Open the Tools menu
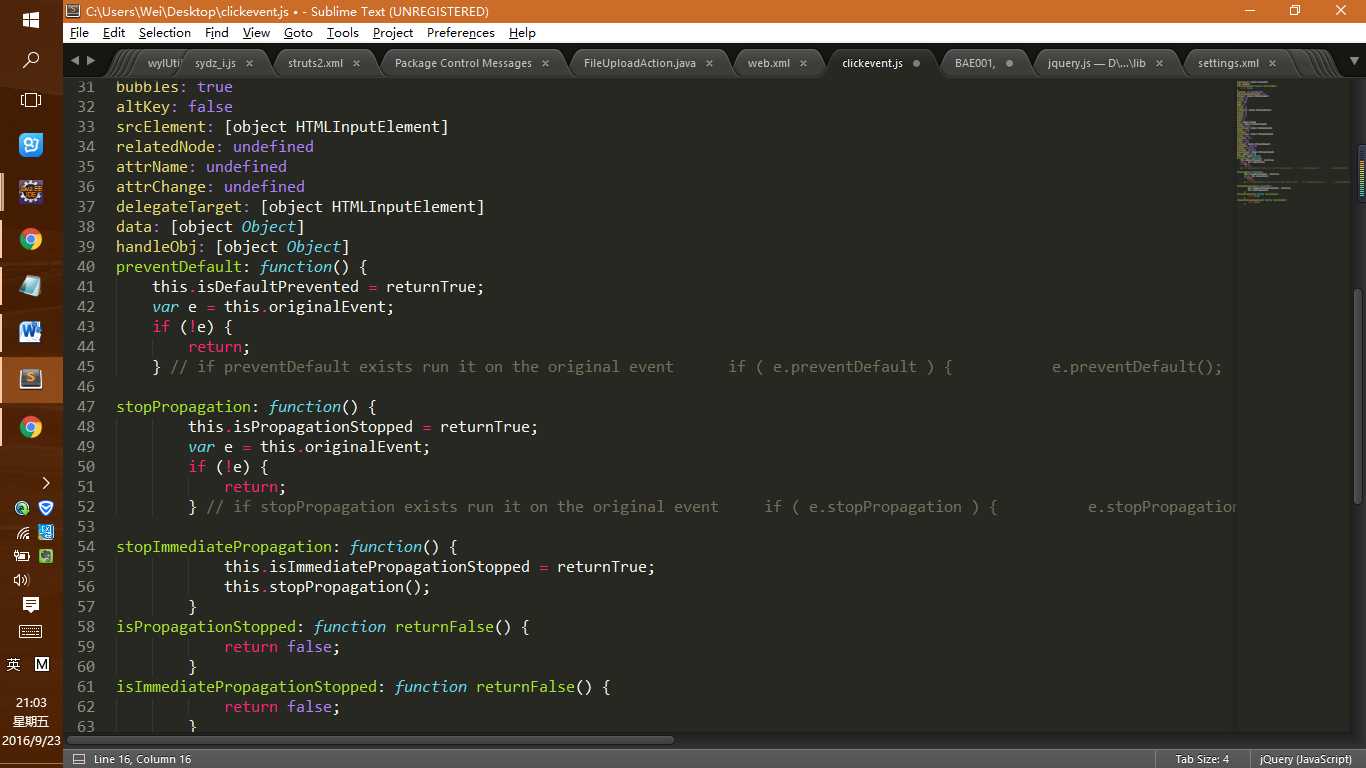1366x768 pixels. (343, 32)
